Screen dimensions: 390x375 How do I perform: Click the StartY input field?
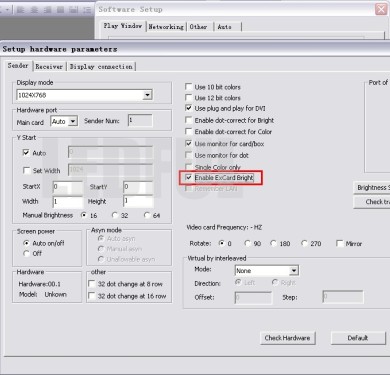pyautogui.click(x=138, y=187)
